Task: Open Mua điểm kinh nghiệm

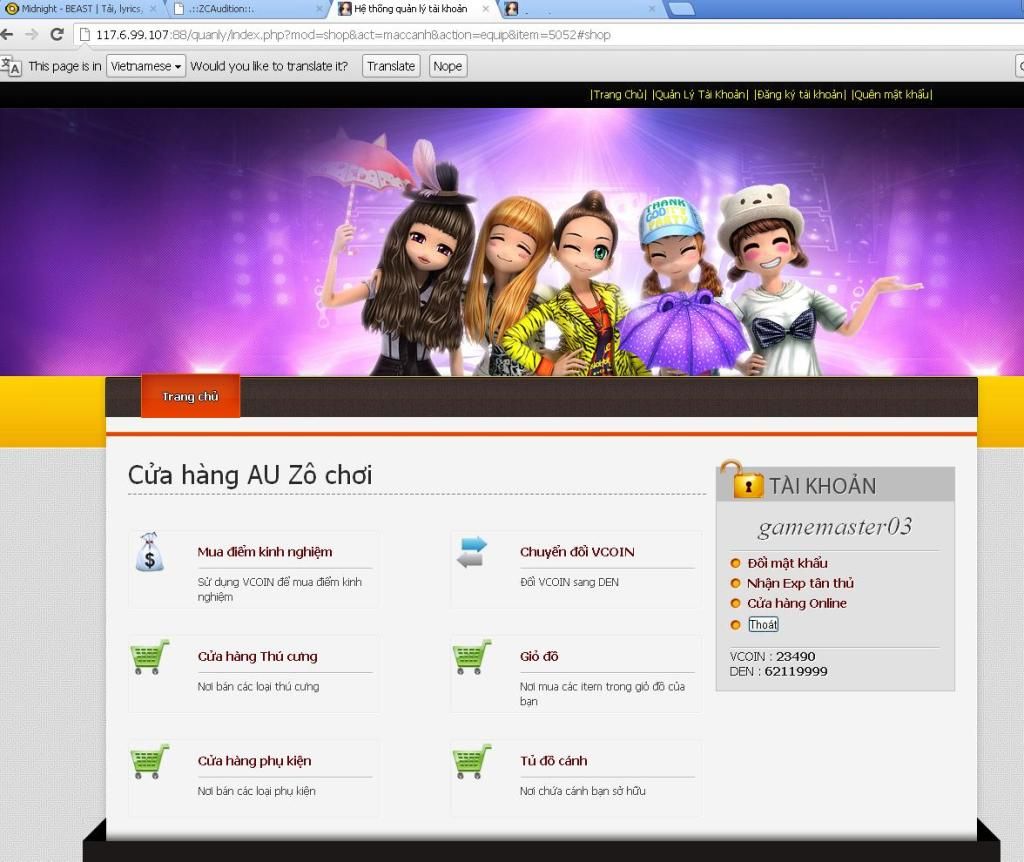Action: 264,552
